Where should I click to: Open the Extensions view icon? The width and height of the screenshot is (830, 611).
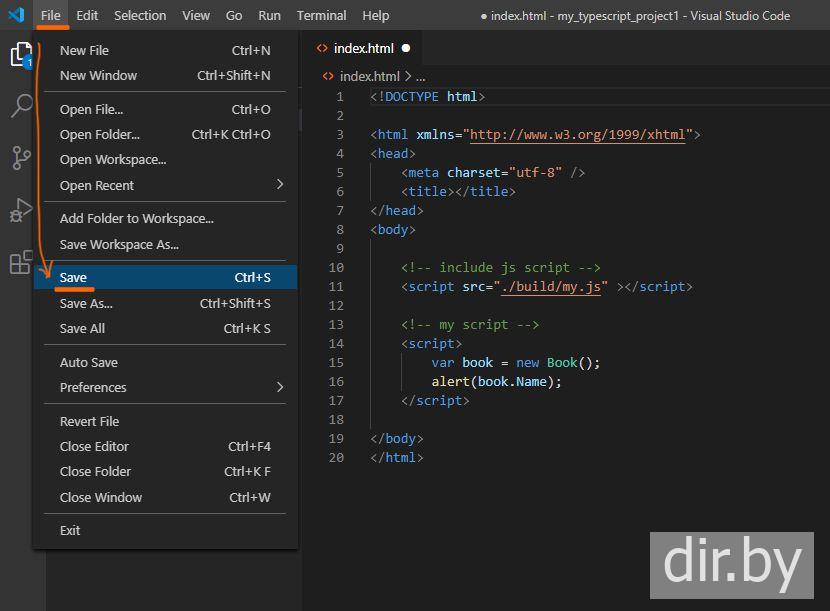tap(20, 263)
